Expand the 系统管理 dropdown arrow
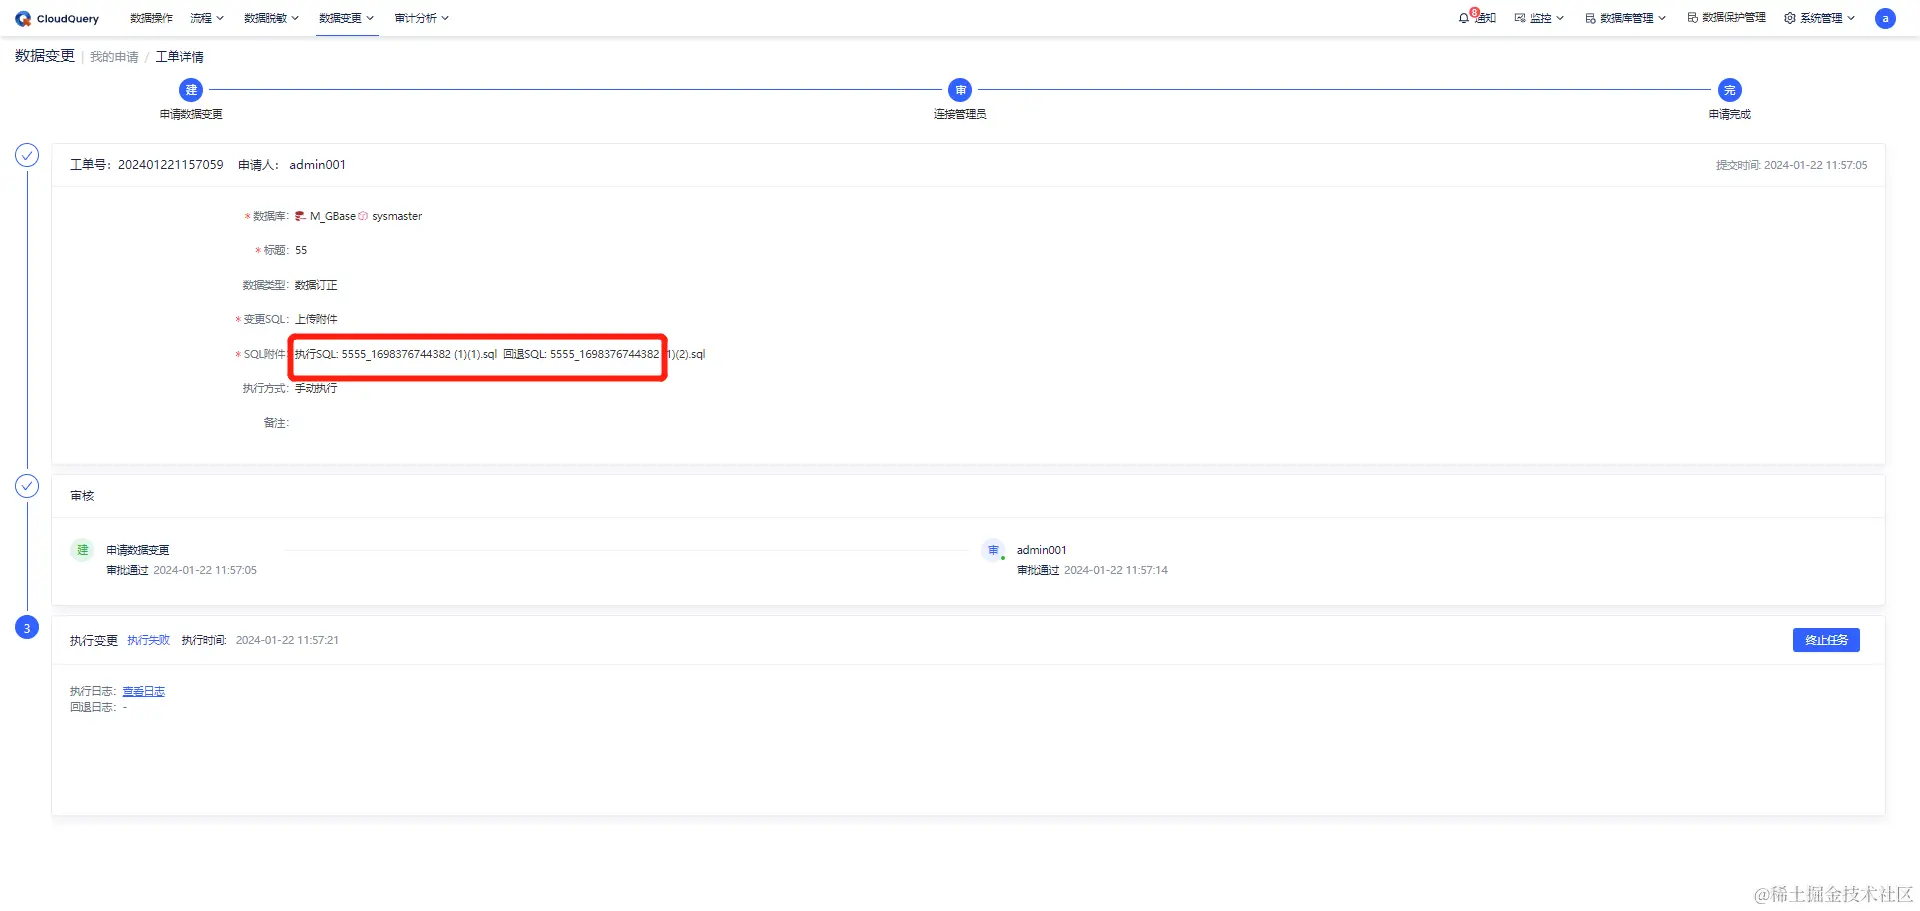This screenshot has width=1920, height=911. (x=1851, y=18)
